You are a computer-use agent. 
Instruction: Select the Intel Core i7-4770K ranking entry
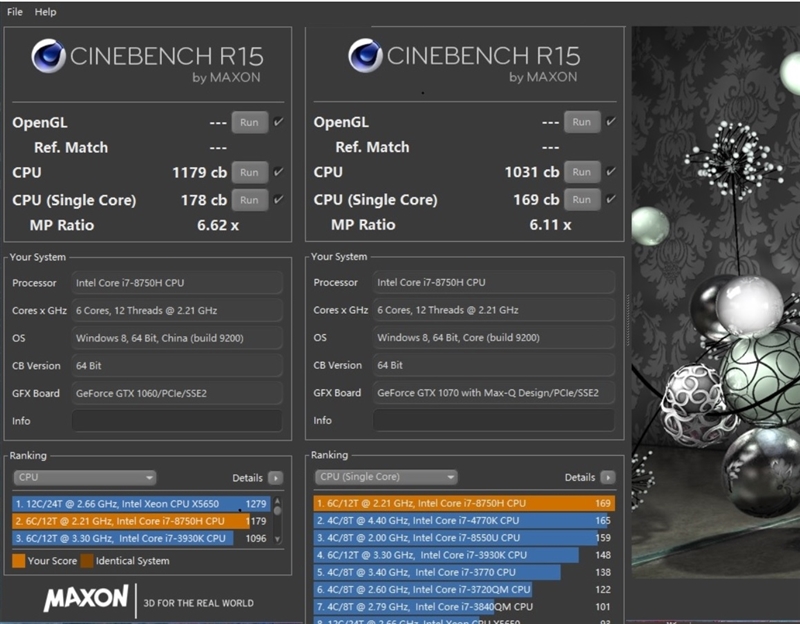[x=460, y=520]
